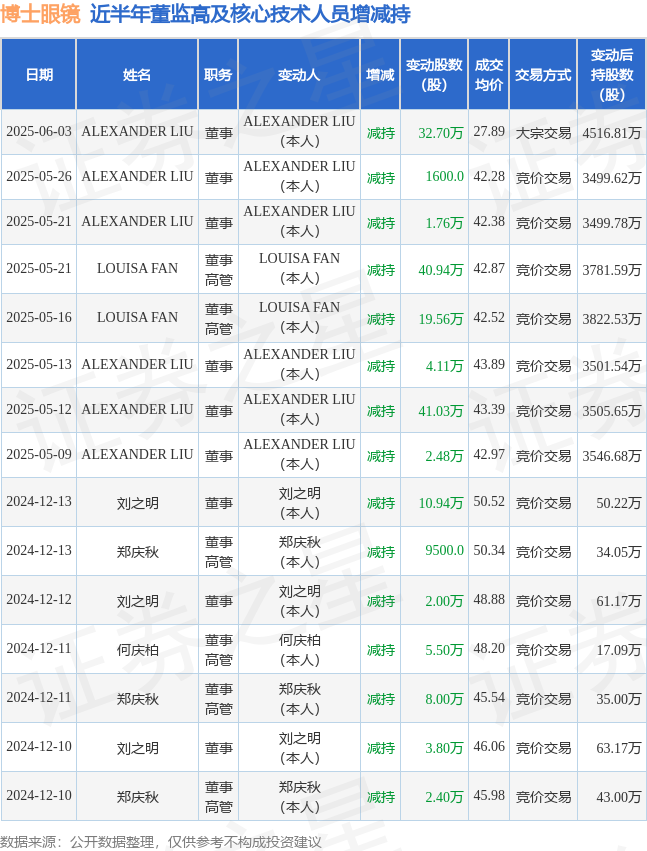Click the 35.00万 holdings value
647x851 pixels.
coord(619,698)
